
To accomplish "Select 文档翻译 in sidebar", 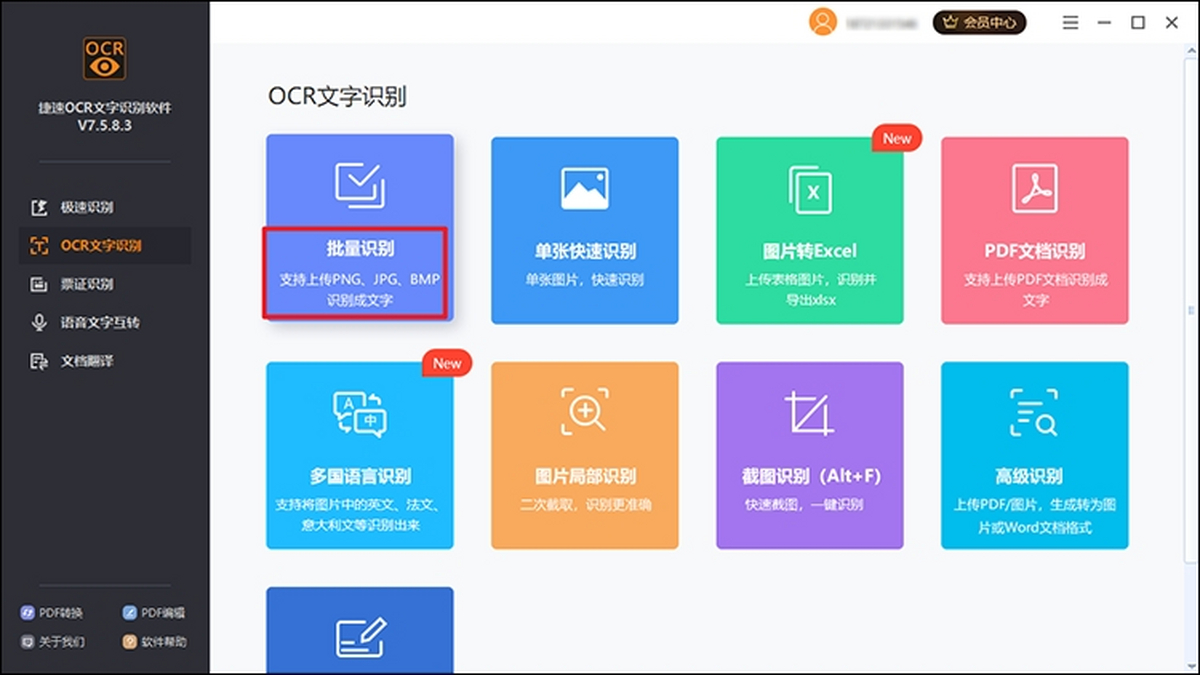I will click(x=105, y=361).
